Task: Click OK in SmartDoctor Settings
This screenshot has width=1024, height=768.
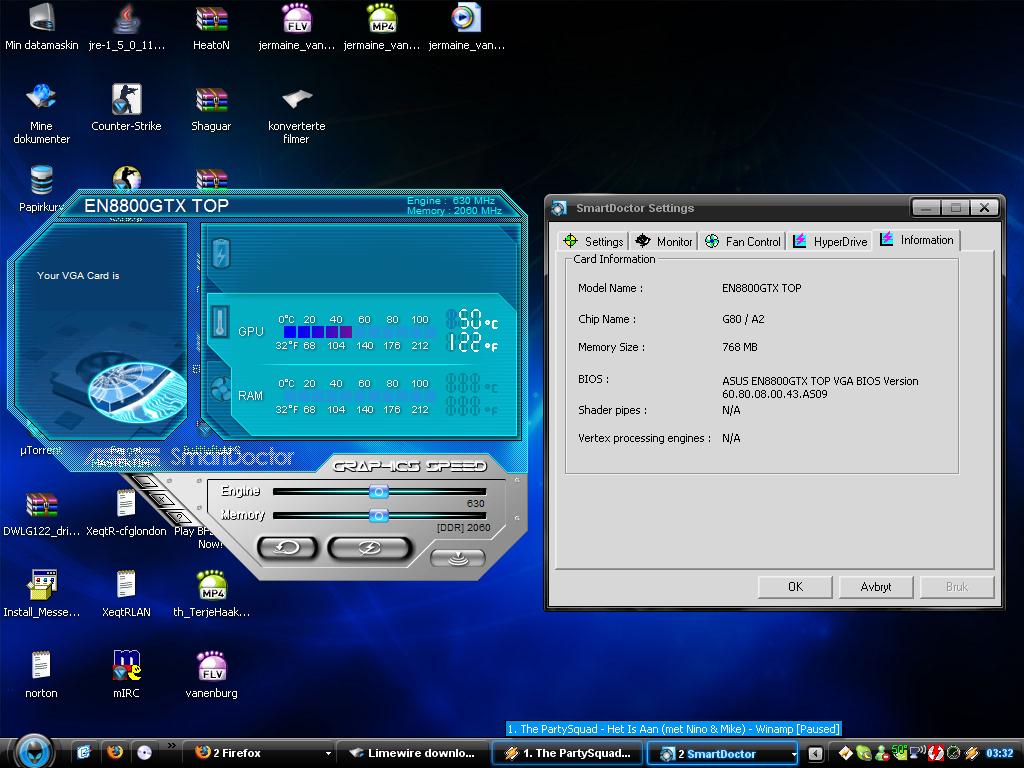Action: (x=795, y=586)
